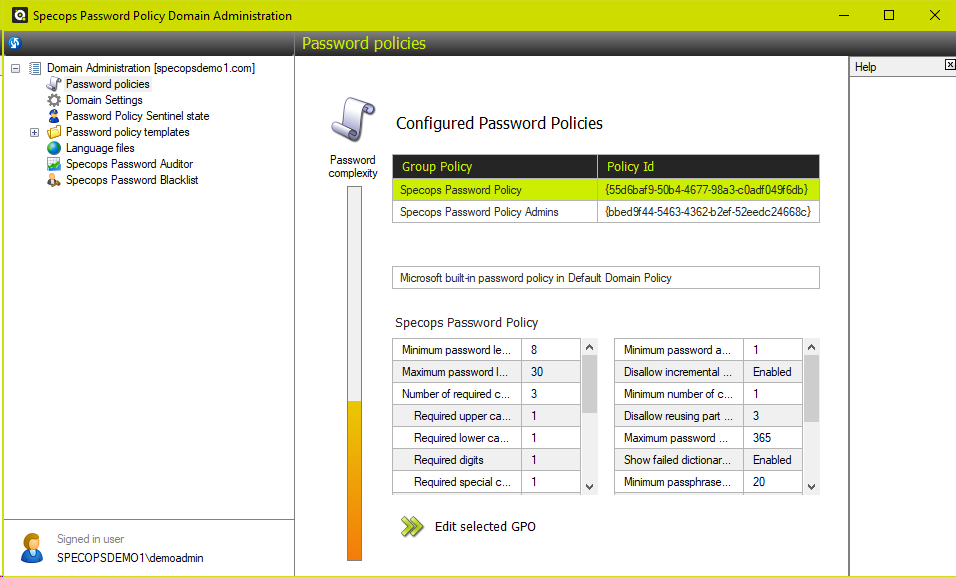The width and height of the screenshot is (956, 577).
Task: Click the Required special c... row
Action: (487, 481)
